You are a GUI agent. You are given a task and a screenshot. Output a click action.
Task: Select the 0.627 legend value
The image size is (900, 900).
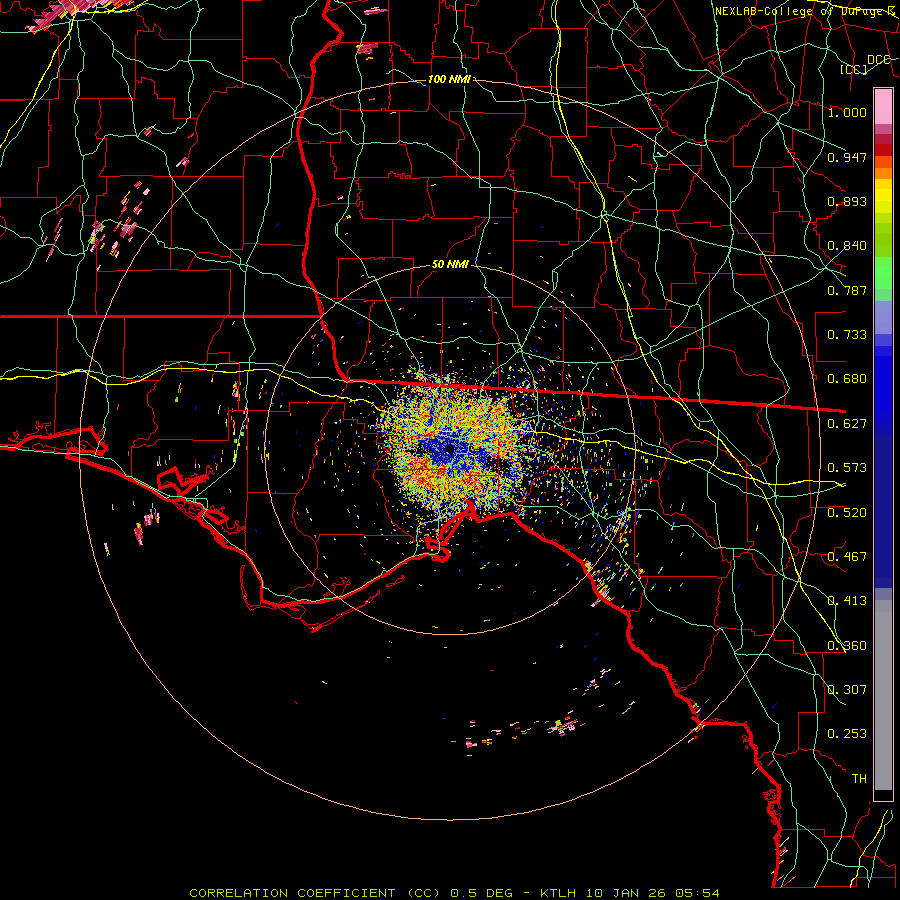click(x=847, y=423)
